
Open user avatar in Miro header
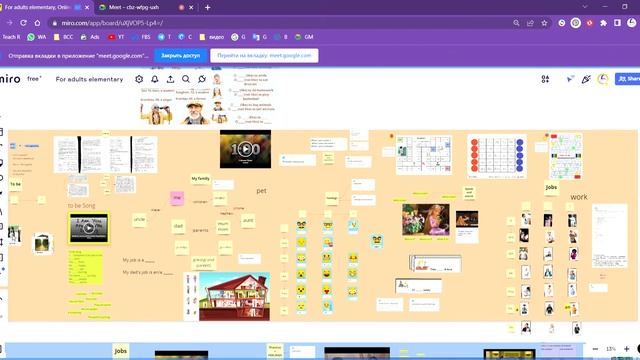point(602,79)
